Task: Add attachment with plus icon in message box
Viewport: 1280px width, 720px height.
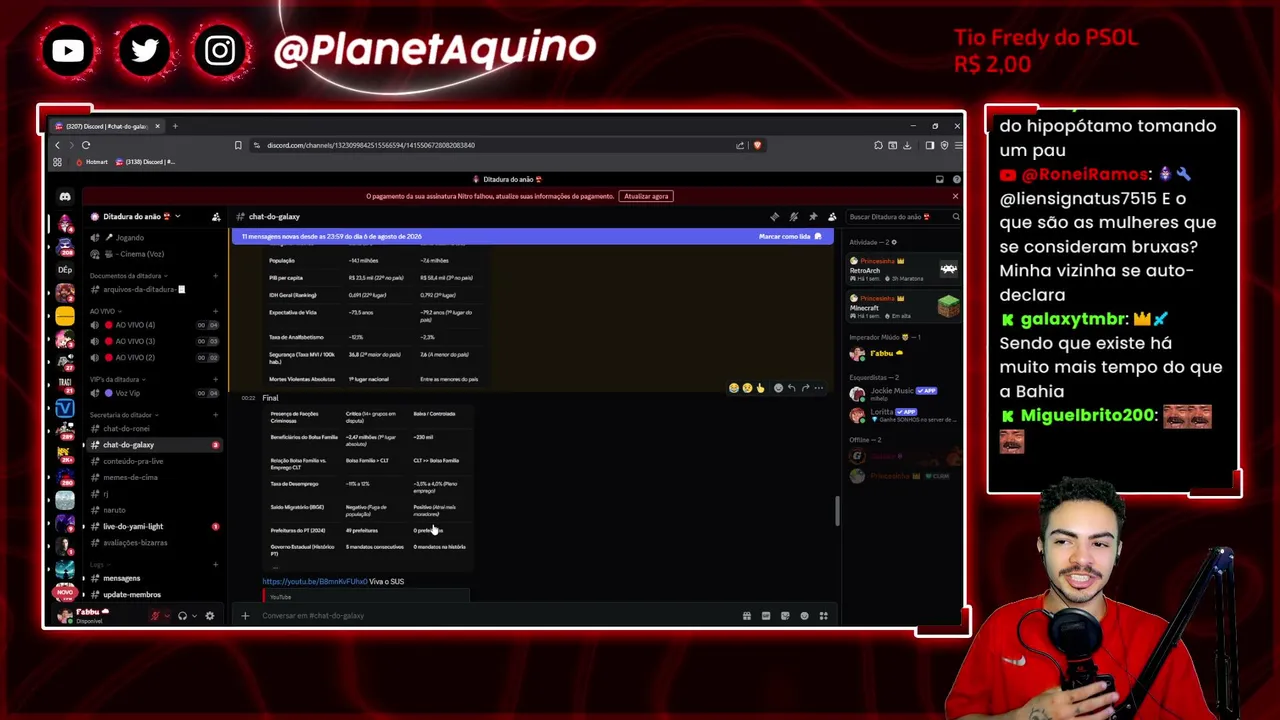Action: pos(245,616)
